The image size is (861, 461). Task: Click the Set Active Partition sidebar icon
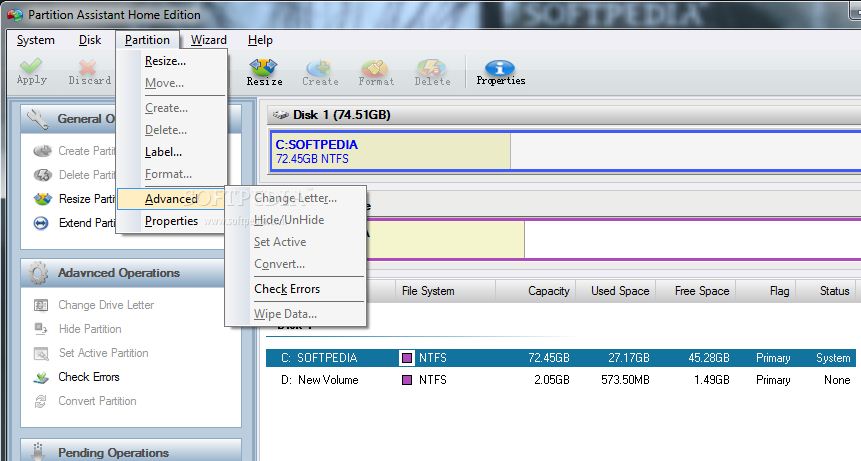tap(41, 353)
